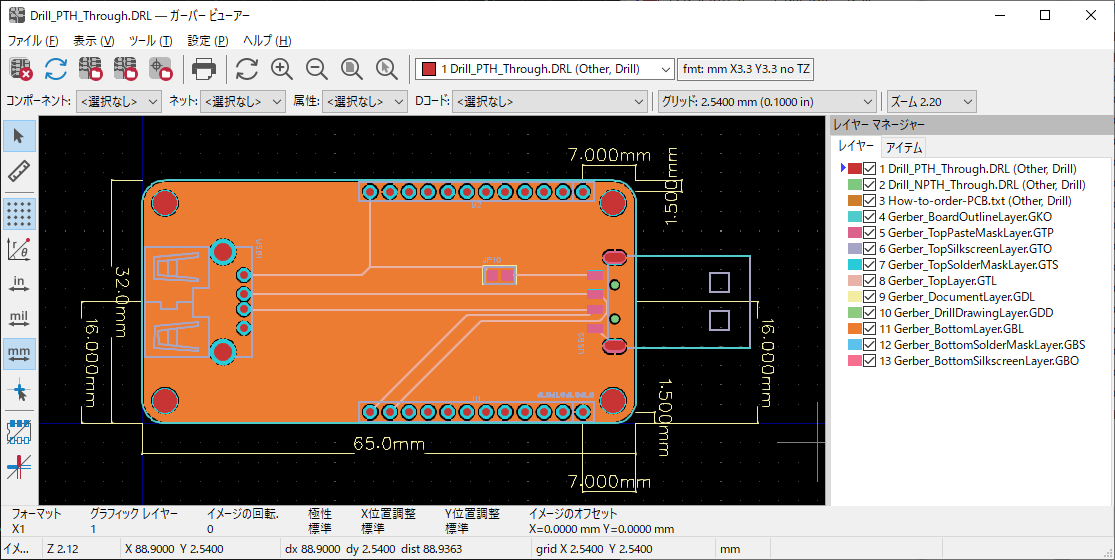Toggle Gerber_TopSilkscreenLayer.GTO layer visibility

pos(870,249)
